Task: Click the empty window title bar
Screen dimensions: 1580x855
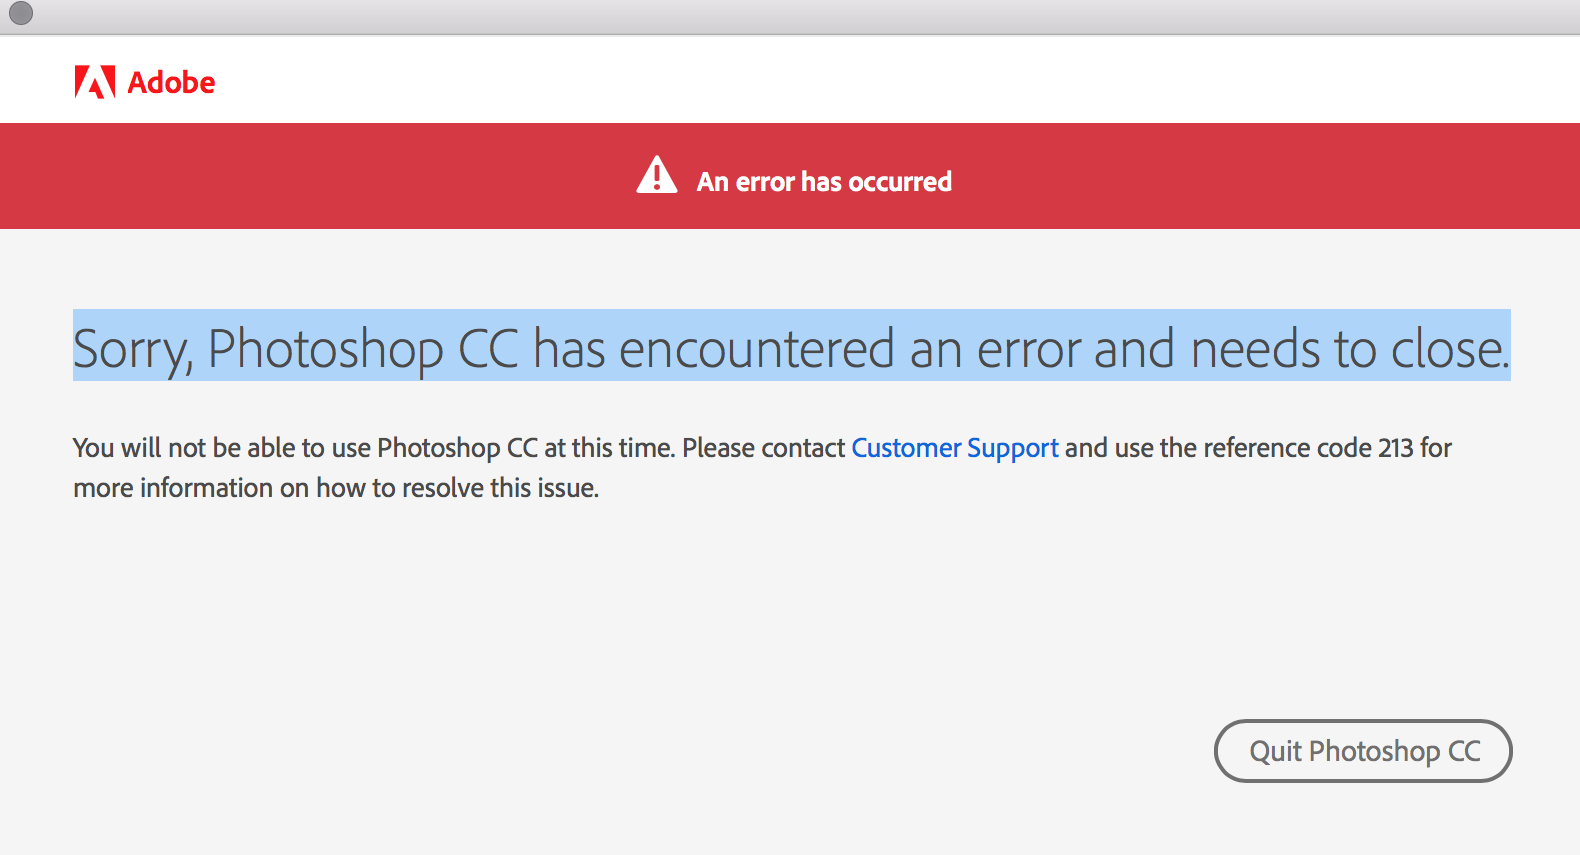Action: [790, 16]
